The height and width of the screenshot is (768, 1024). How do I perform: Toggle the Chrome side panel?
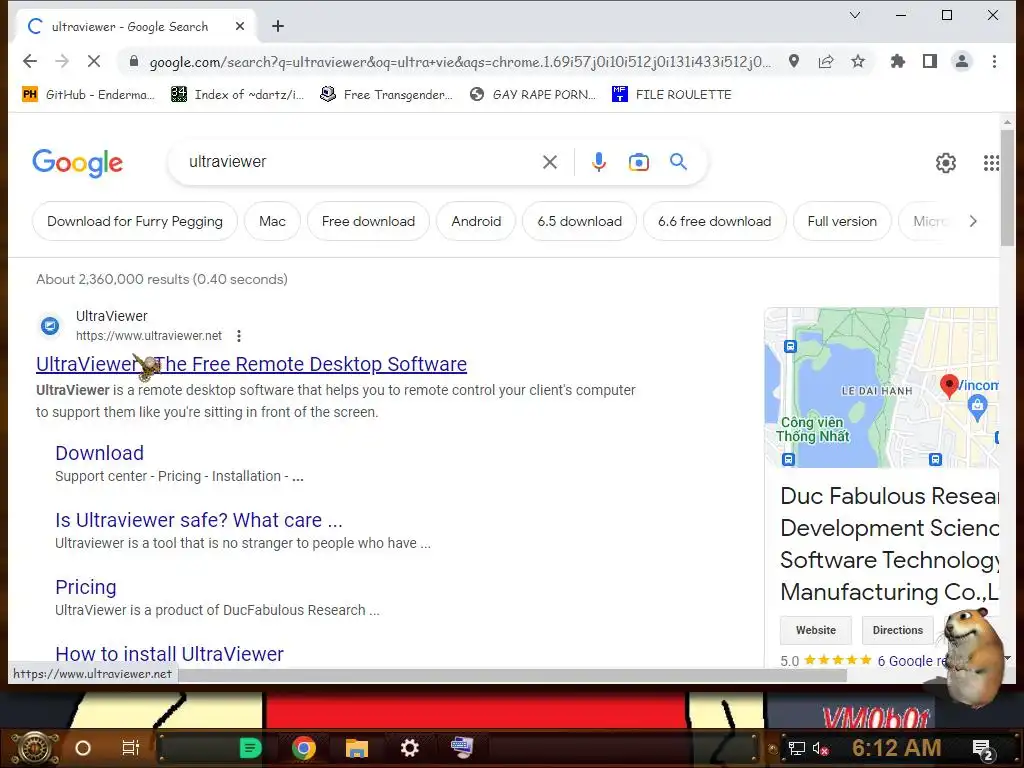pyautogui.click(x=930, y=61)
